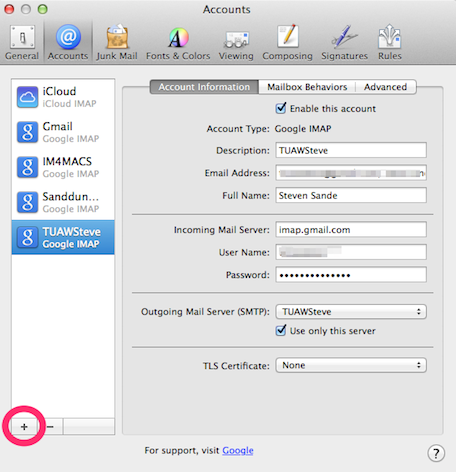Select the IM4MACS account
Image resolution: width=456 pixels, height=472 pixels.
point(63,167)
